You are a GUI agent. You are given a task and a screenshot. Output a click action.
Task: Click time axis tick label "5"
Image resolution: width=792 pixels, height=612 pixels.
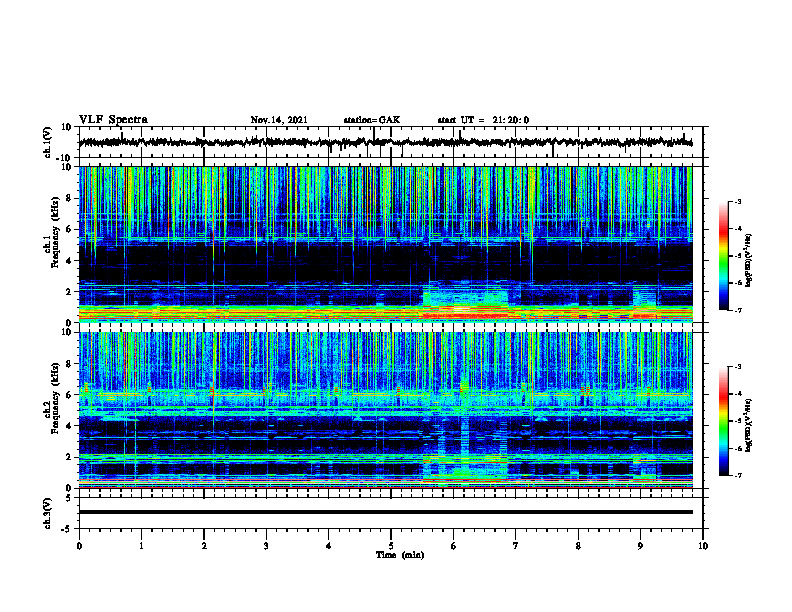pos(391,546)
